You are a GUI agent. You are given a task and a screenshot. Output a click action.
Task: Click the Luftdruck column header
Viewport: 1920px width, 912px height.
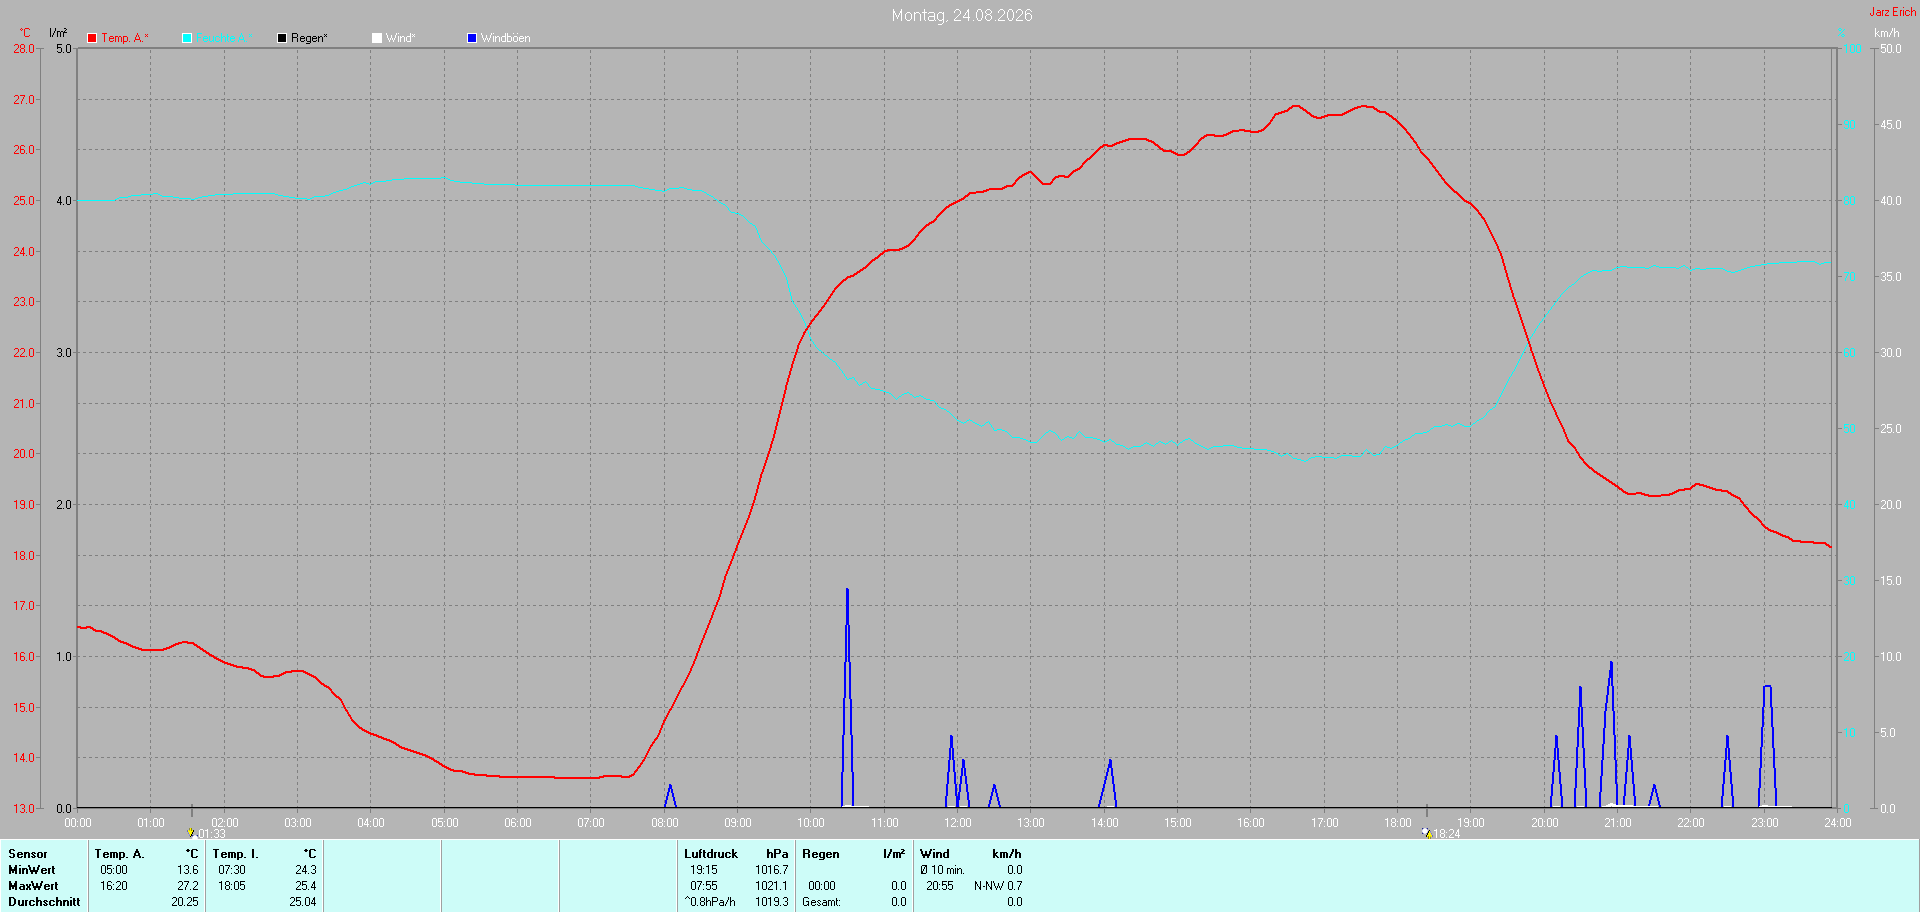point(711,854)
